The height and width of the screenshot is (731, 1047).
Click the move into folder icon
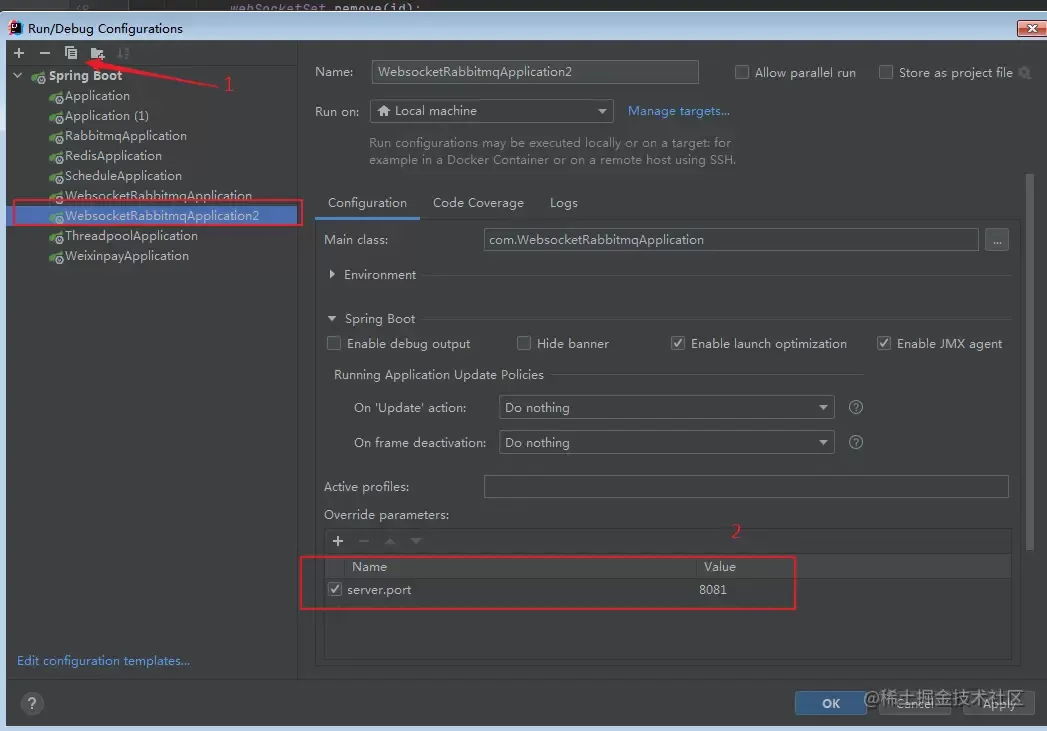(x=97, y=53)
